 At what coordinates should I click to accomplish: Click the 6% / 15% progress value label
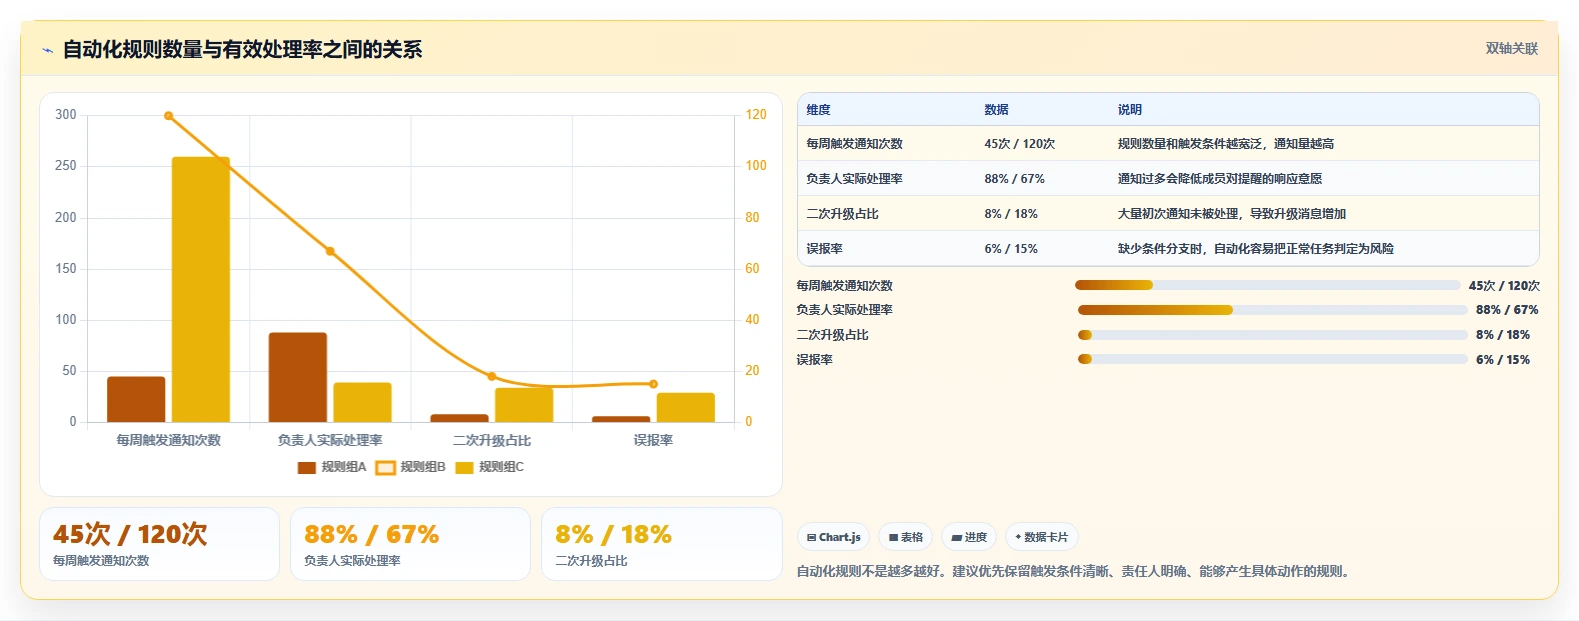[1503, 360]
